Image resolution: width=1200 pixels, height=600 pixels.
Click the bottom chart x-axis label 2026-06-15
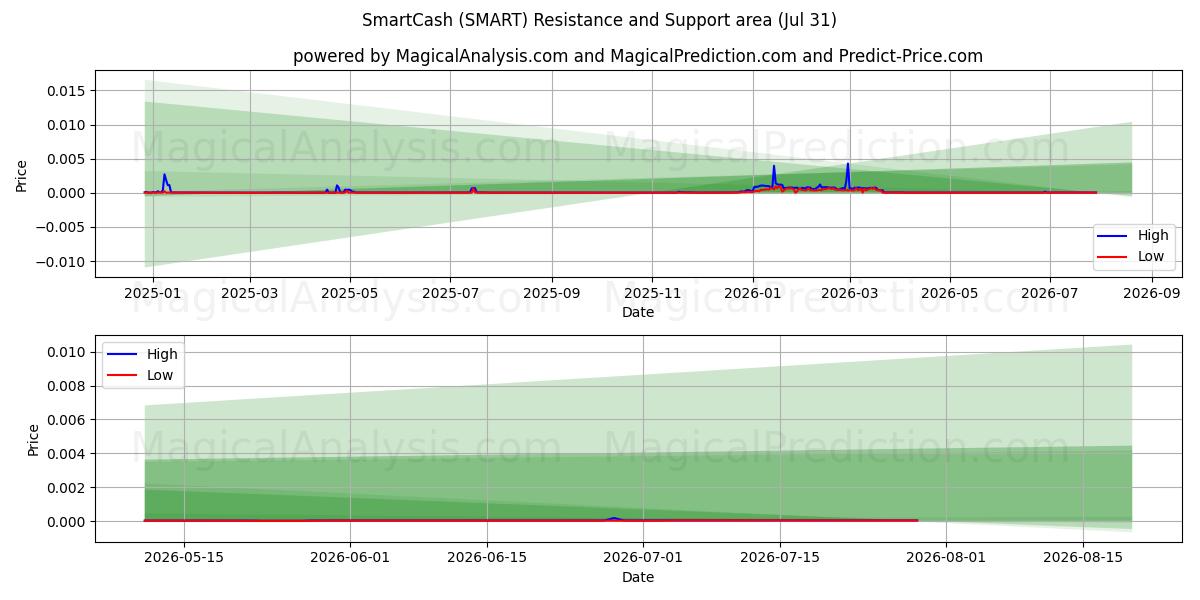coord(487,559)
